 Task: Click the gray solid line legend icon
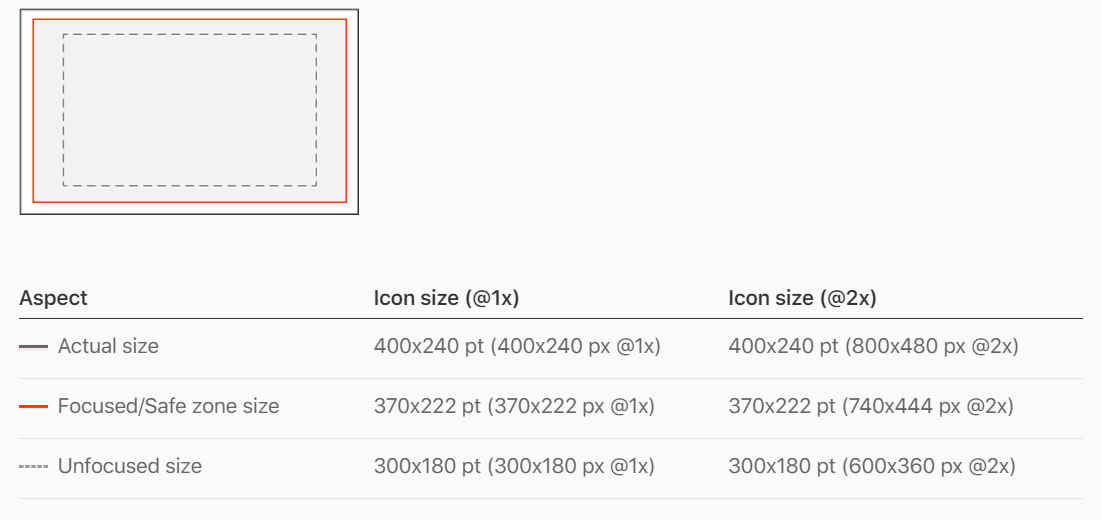pyautogui.click(x=33, y=347)
